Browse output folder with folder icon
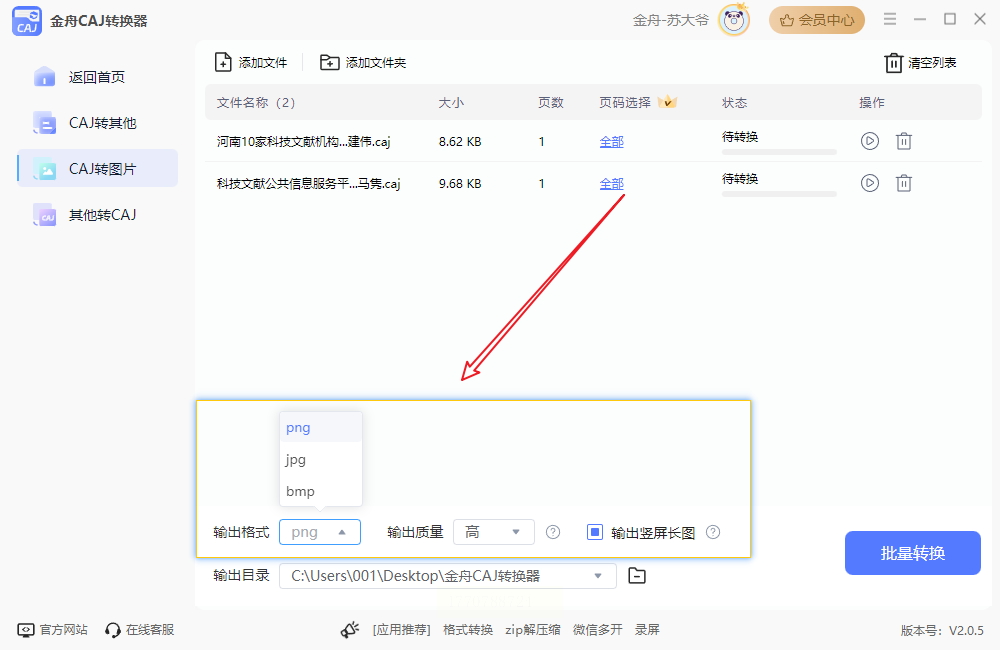Screen dimensions: 1000x650 tap(636, 575)
